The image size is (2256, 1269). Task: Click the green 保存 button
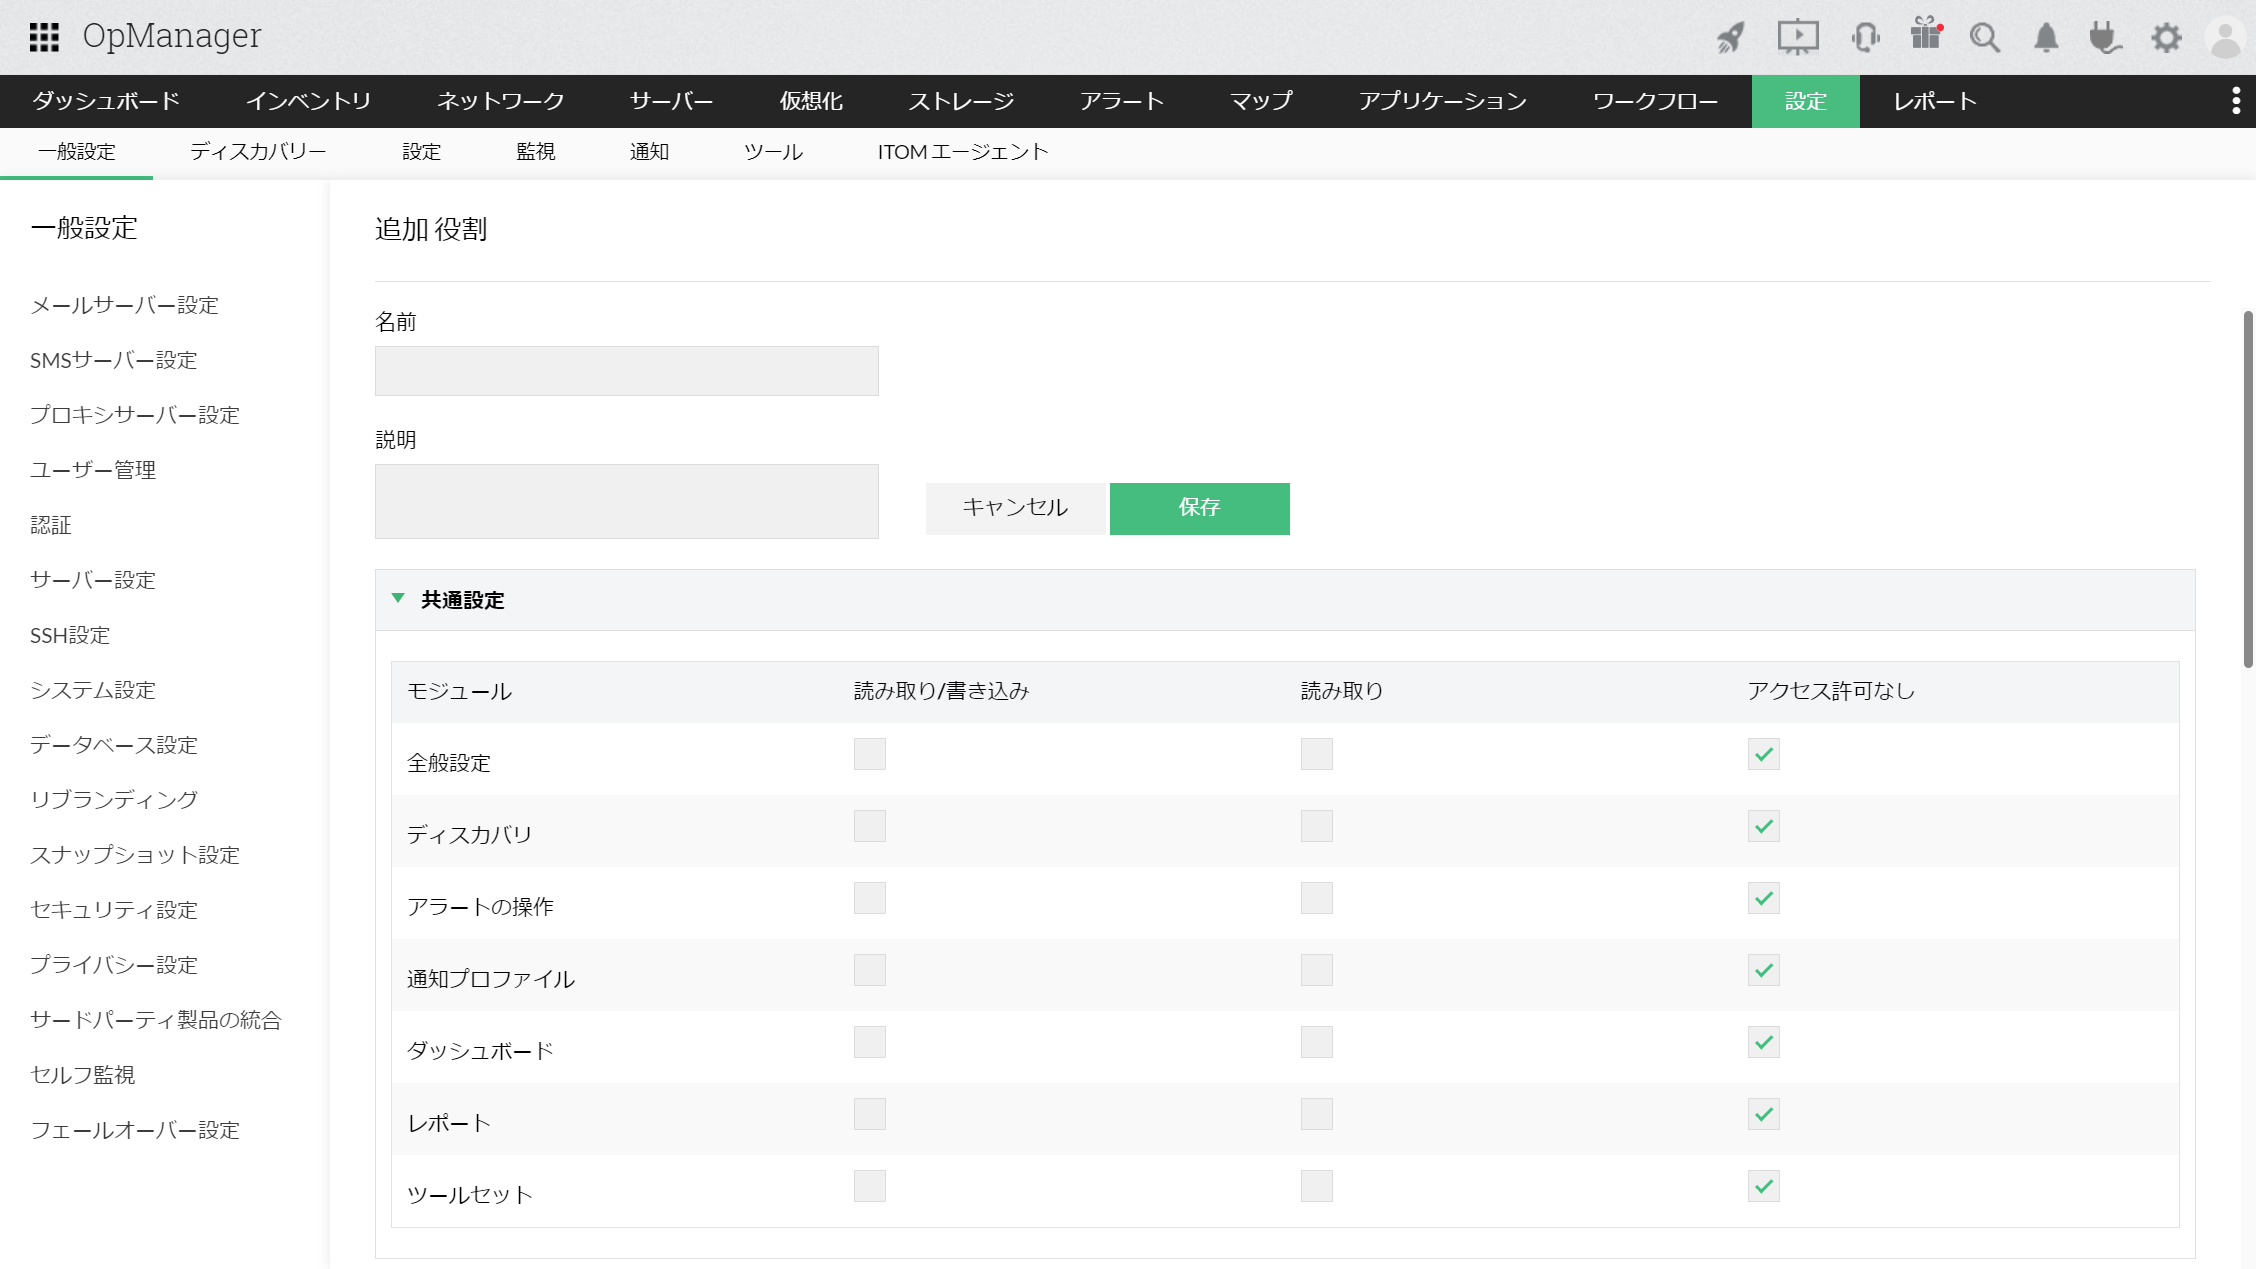coord(1199,508)
